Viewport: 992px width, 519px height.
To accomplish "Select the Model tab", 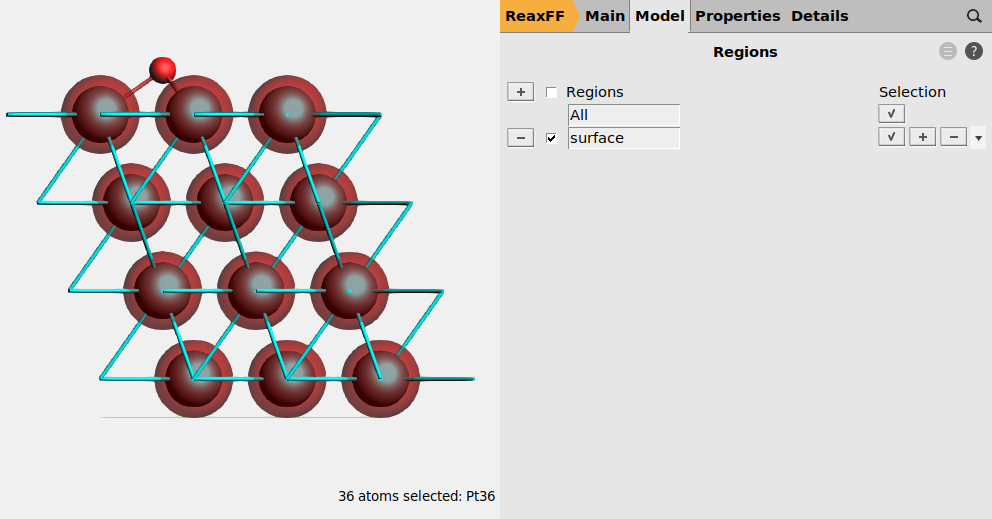I will pos(660,16).
